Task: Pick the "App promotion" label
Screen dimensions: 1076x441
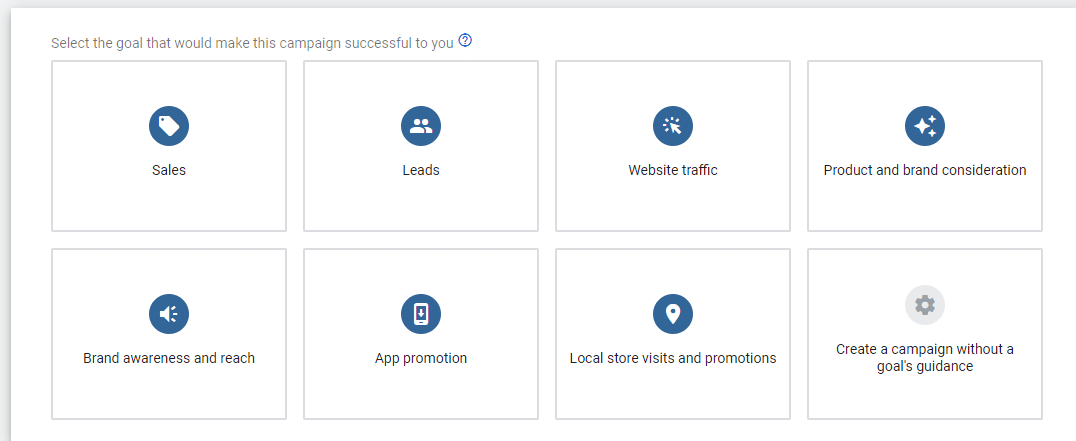Action: [x=421, y=358]
